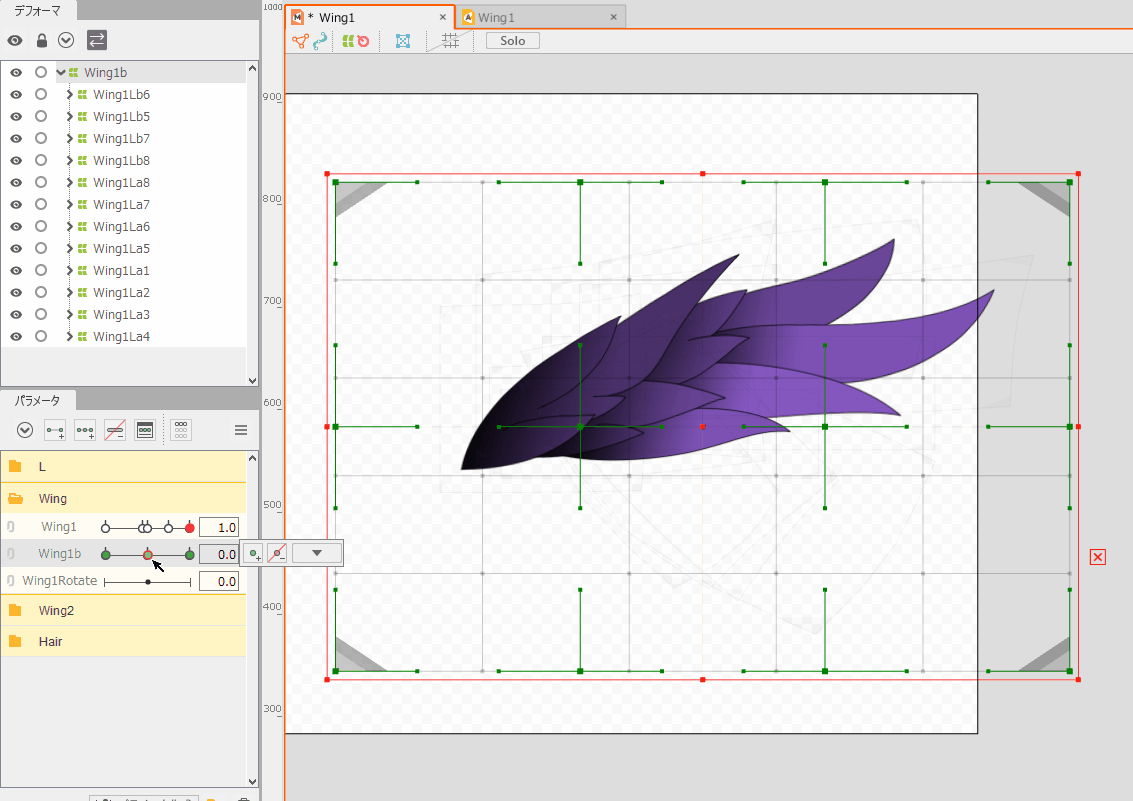This screenshot has height=801, width=1133.
Task: Expand the Wing1La1 deformer
Action: (x=69, y=271)
